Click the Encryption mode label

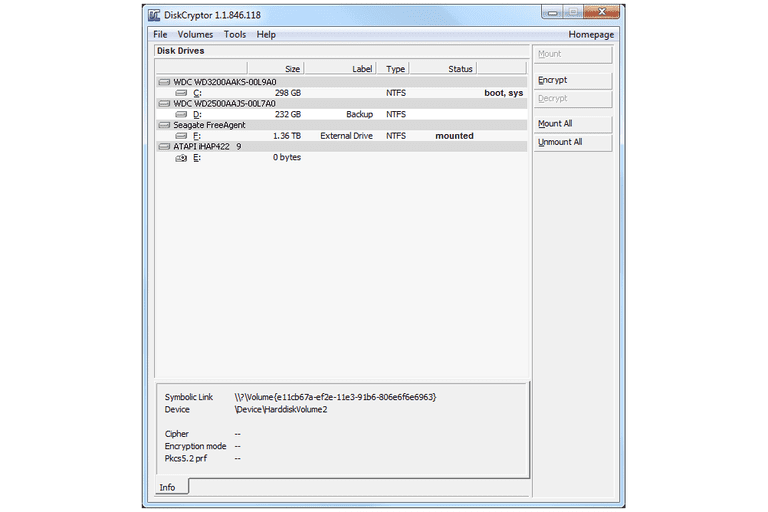[195, 446]
